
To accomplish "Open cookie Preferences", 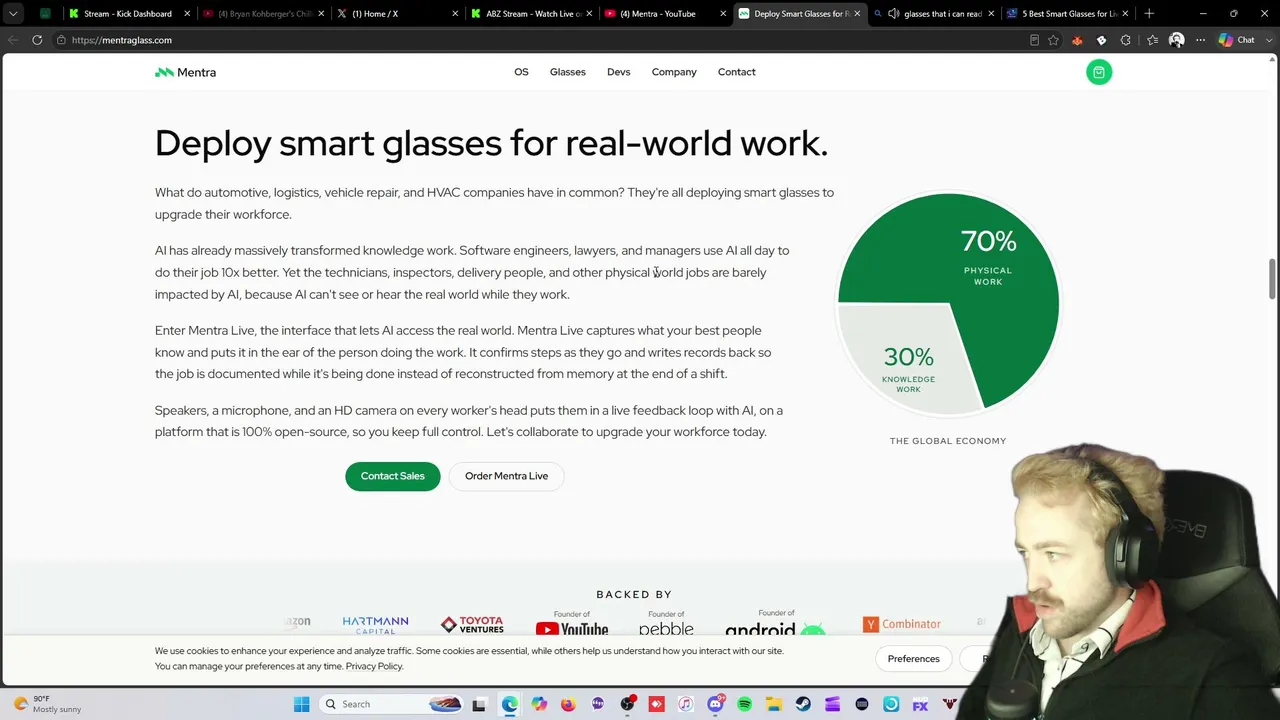I will click(x=914, y=659).
